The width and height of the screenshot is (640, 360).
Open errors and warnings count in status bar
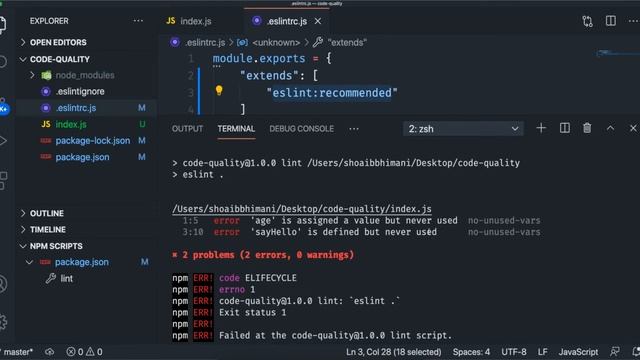point(84,352)
